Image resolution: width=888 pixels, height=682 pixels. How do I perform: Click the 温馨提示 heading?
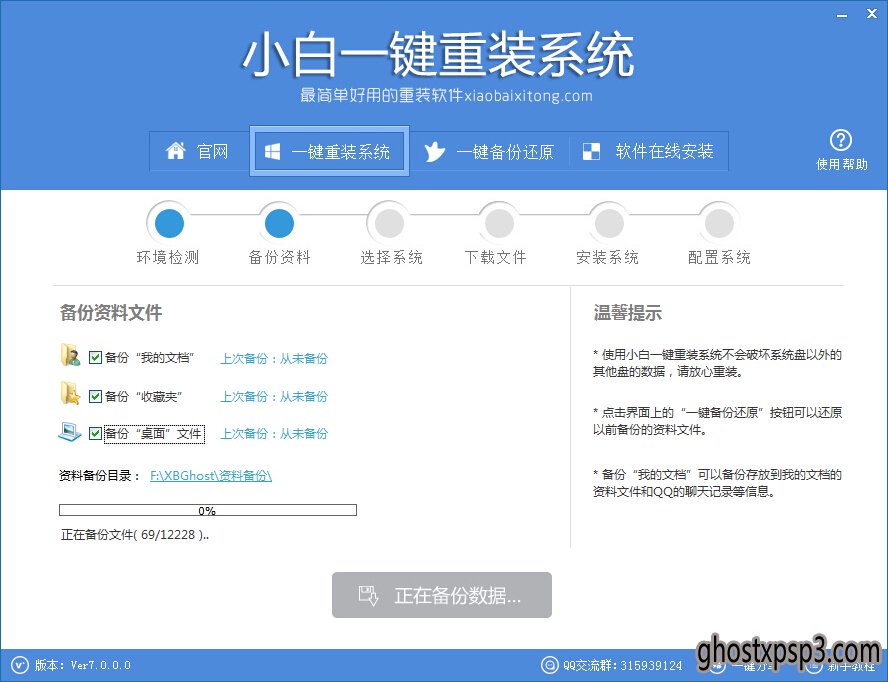click(x=627, y=313)
